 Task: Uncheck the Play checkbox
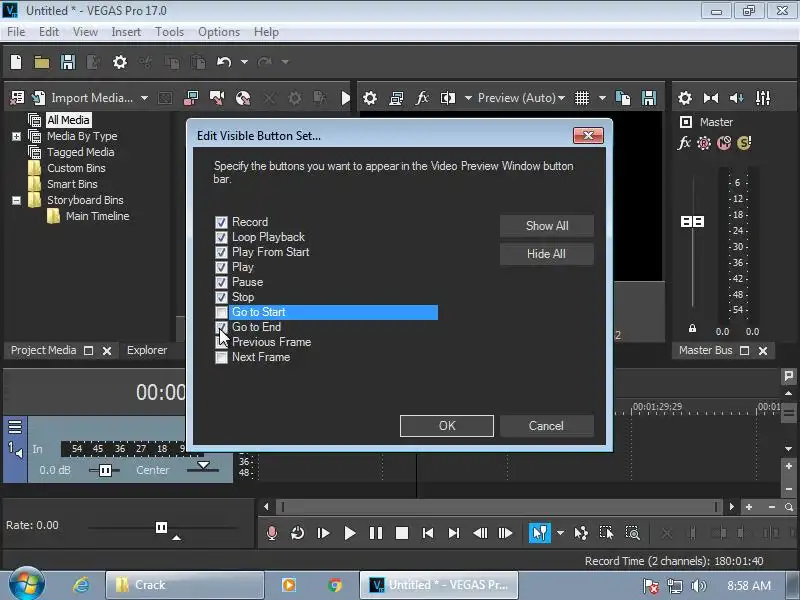coord(221,267)
